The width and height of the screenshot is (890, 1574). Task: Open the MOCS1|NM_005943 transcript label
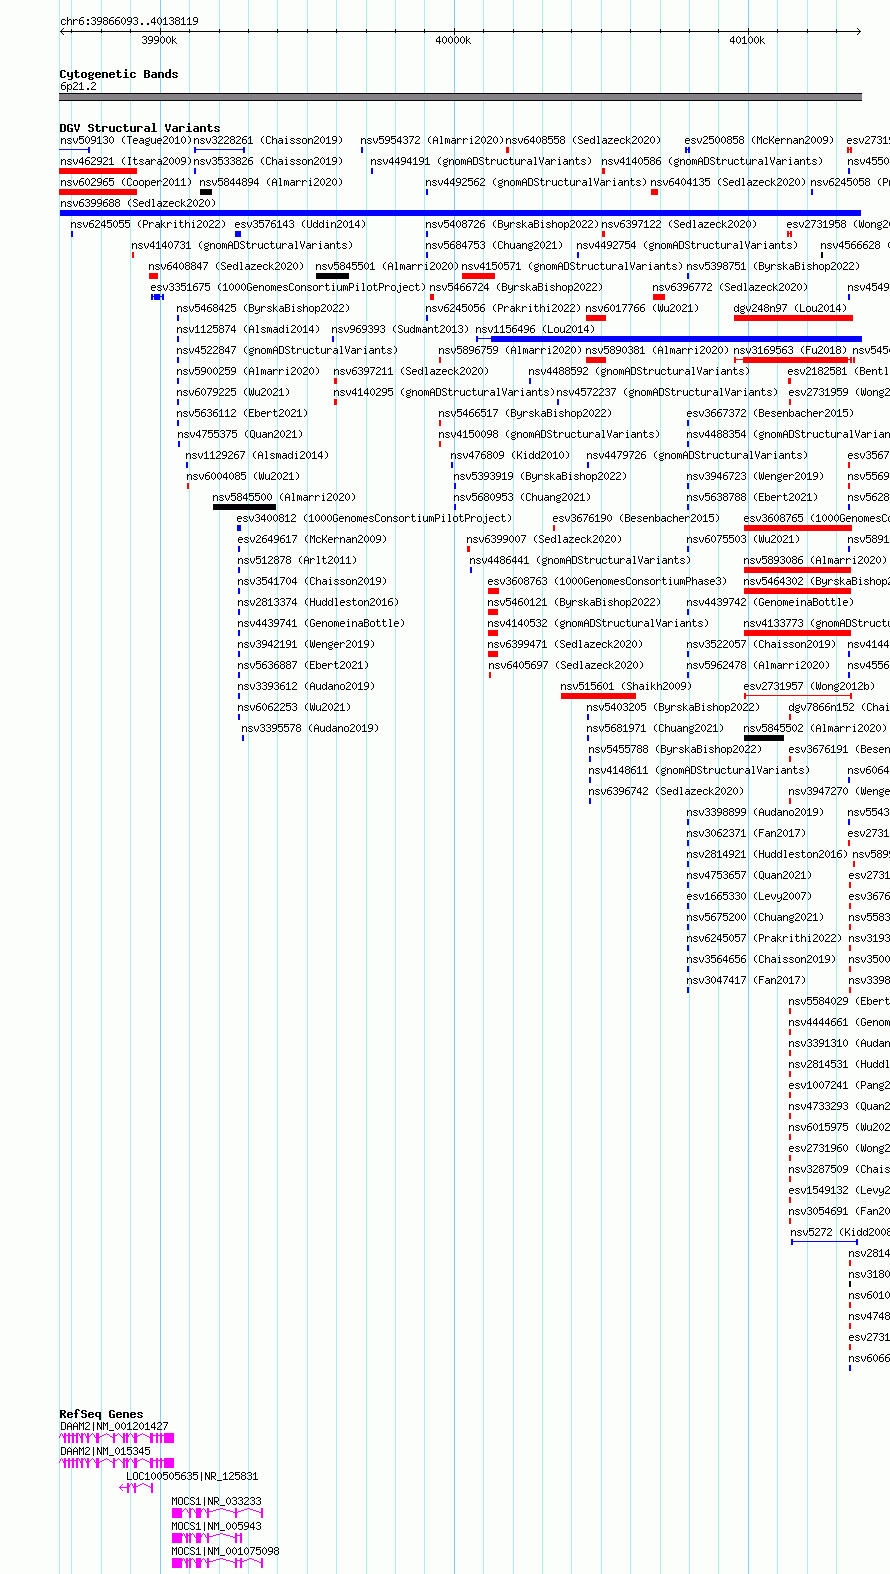tap(217, 1526)
